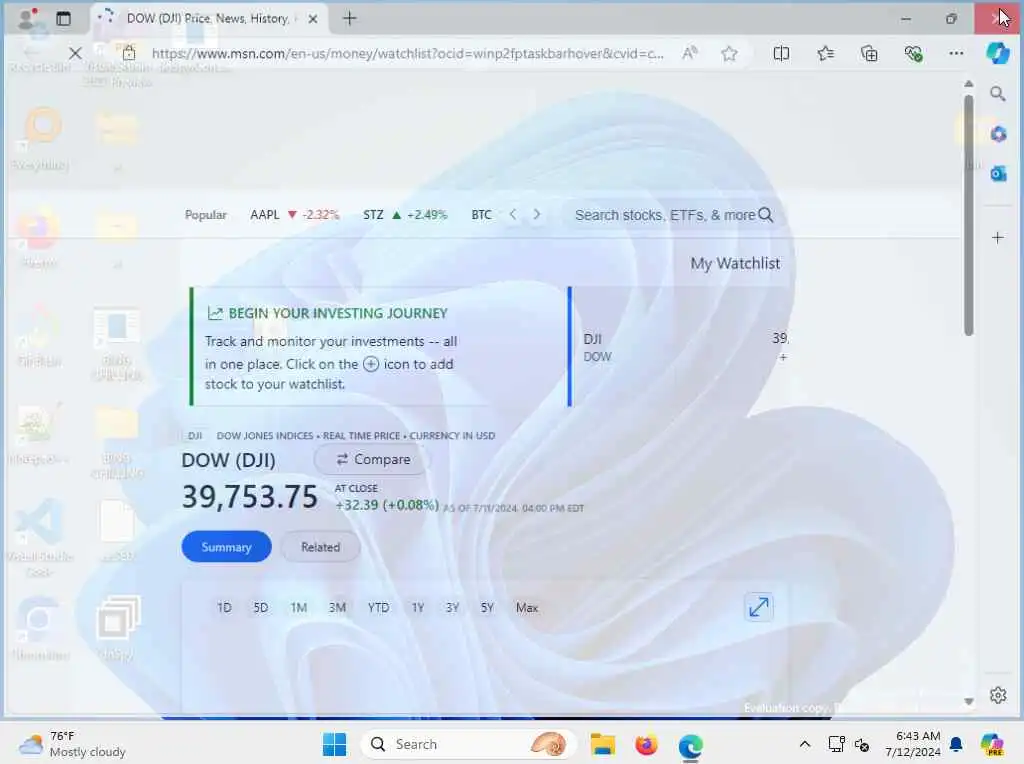This screenshot has width=1024, height=764.
Task: Open Firefox from taskbar
Action: (x=646, y=744)
